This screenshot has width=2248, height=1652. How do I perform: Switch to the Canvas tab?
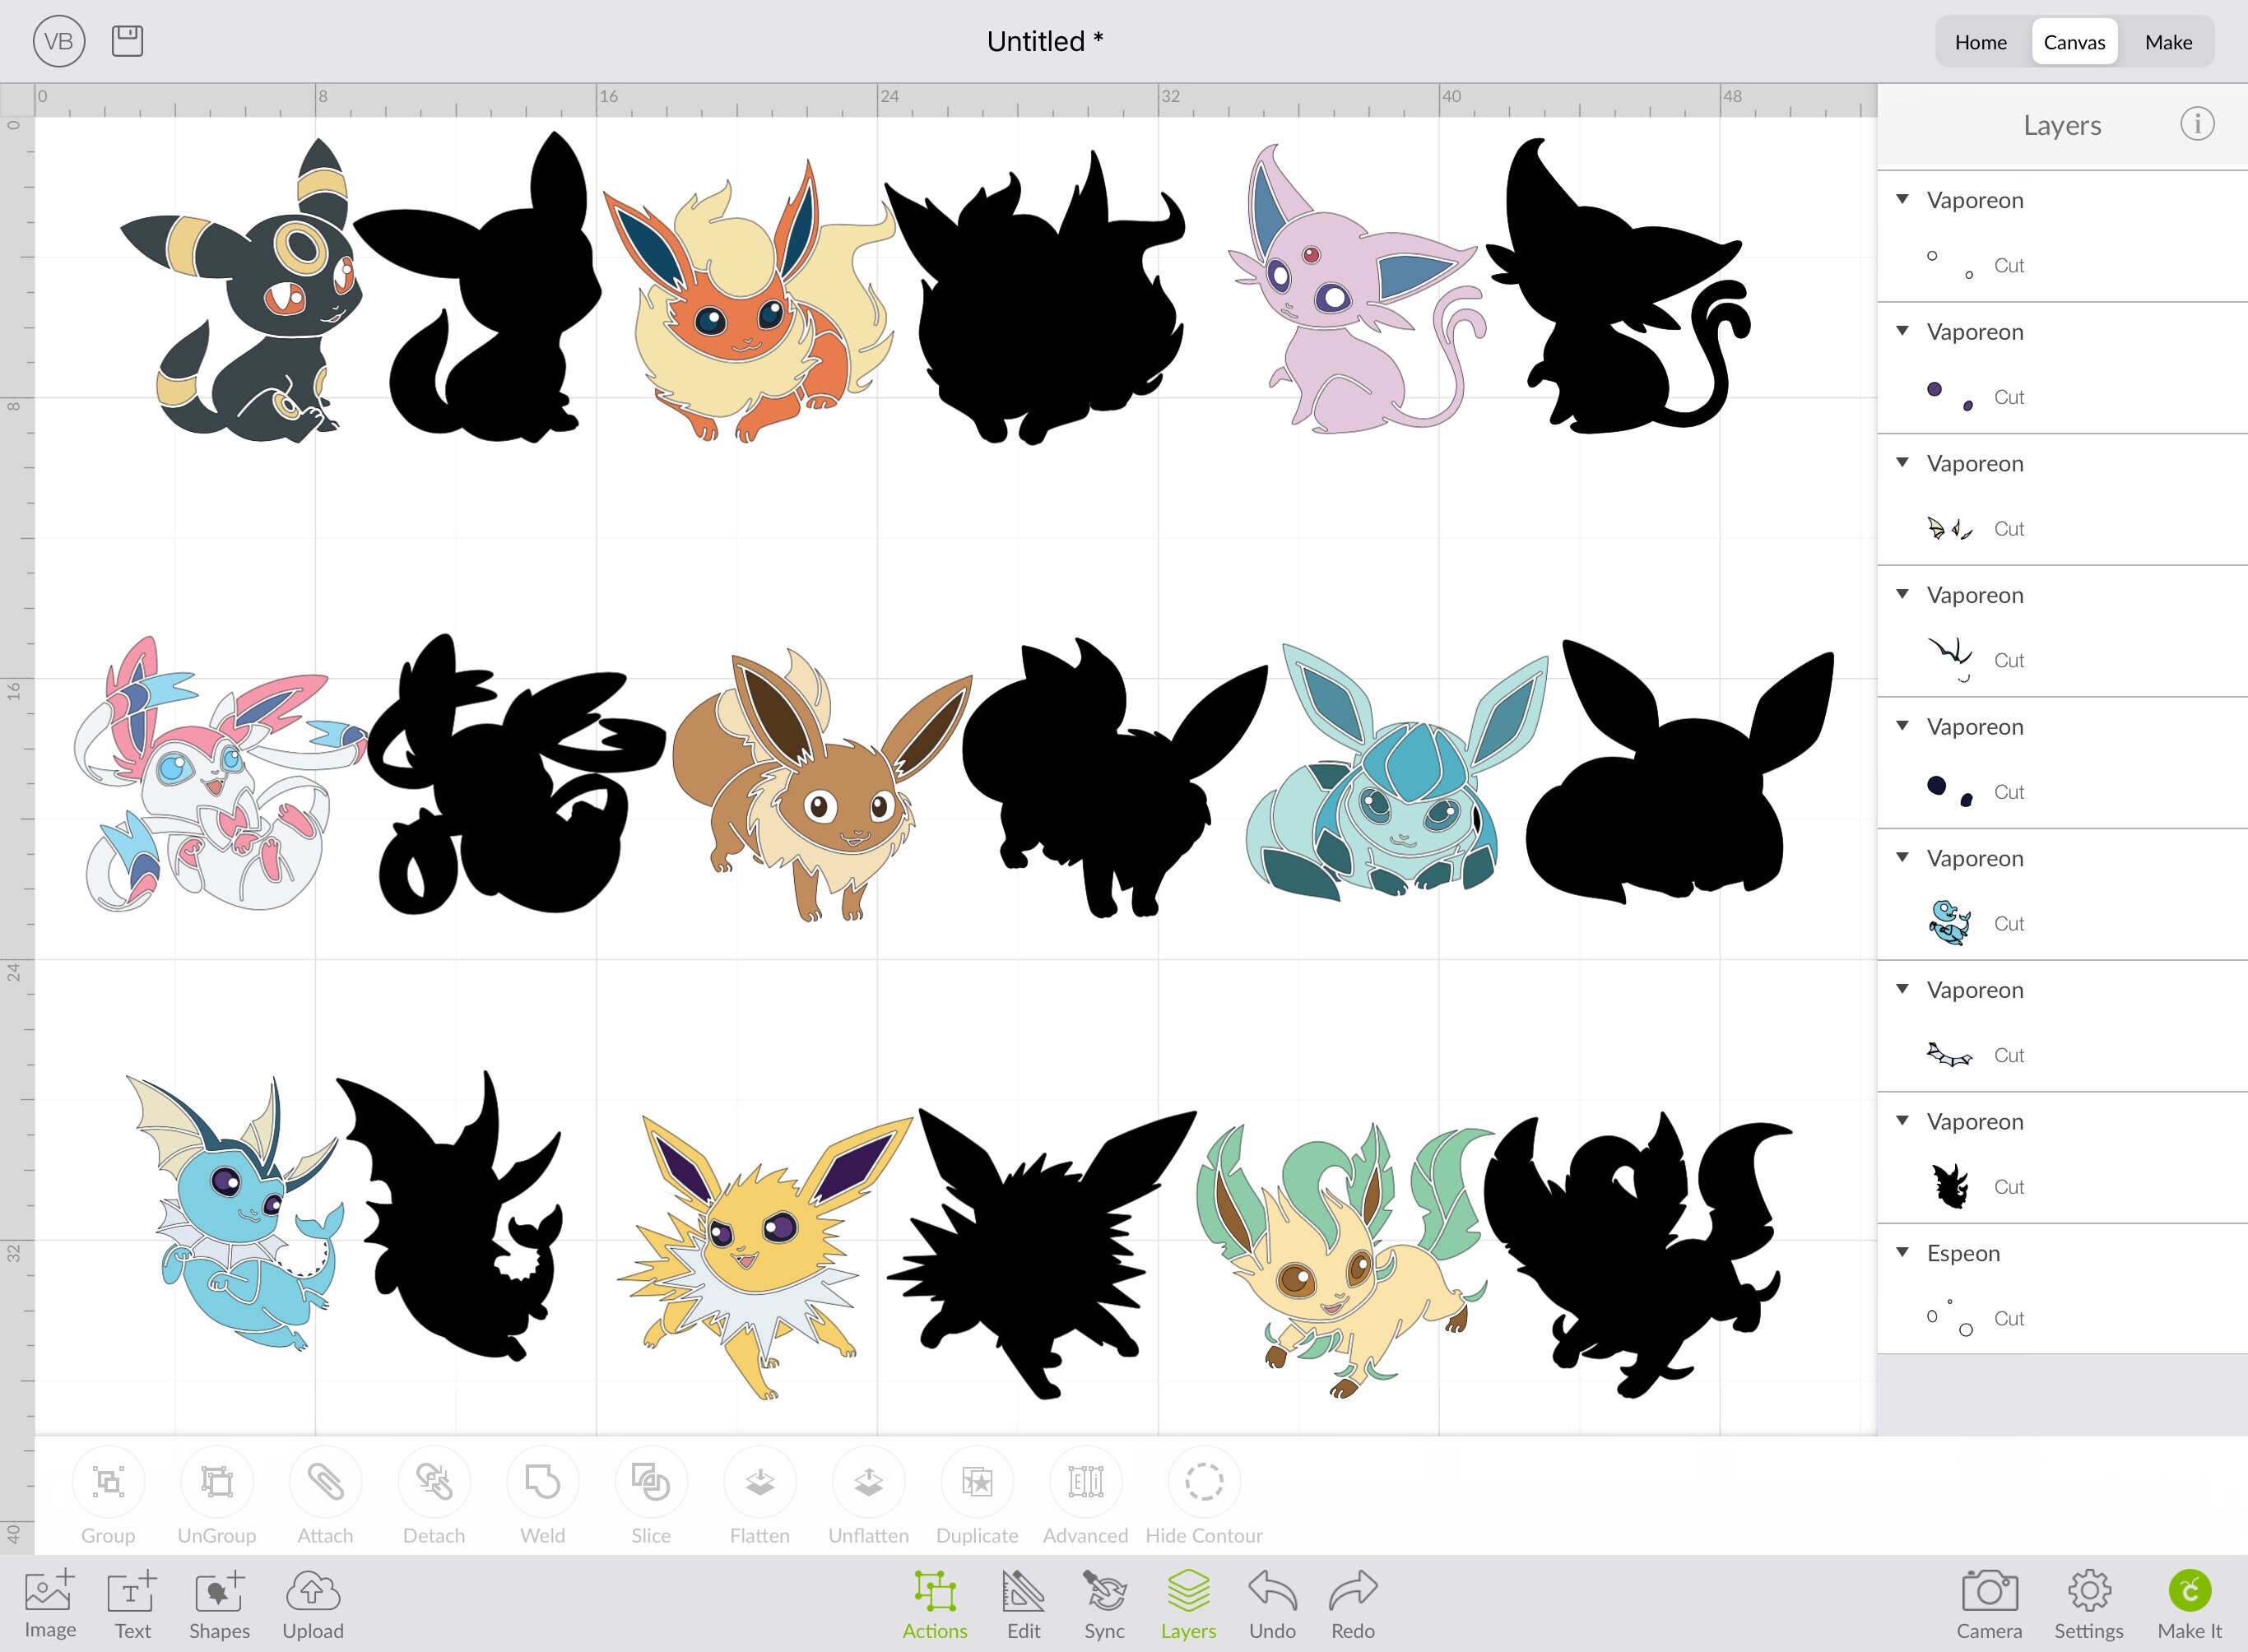[x=2075, y=42]
